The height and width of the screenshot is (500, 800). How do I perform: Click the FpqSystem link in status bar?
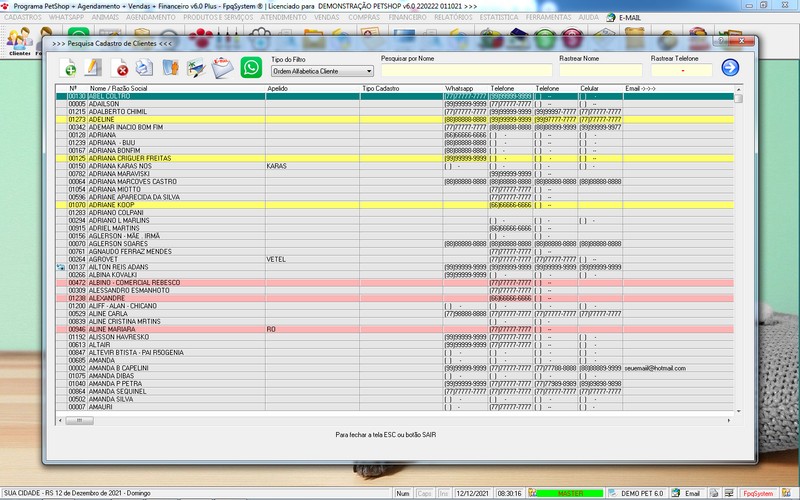758,493
